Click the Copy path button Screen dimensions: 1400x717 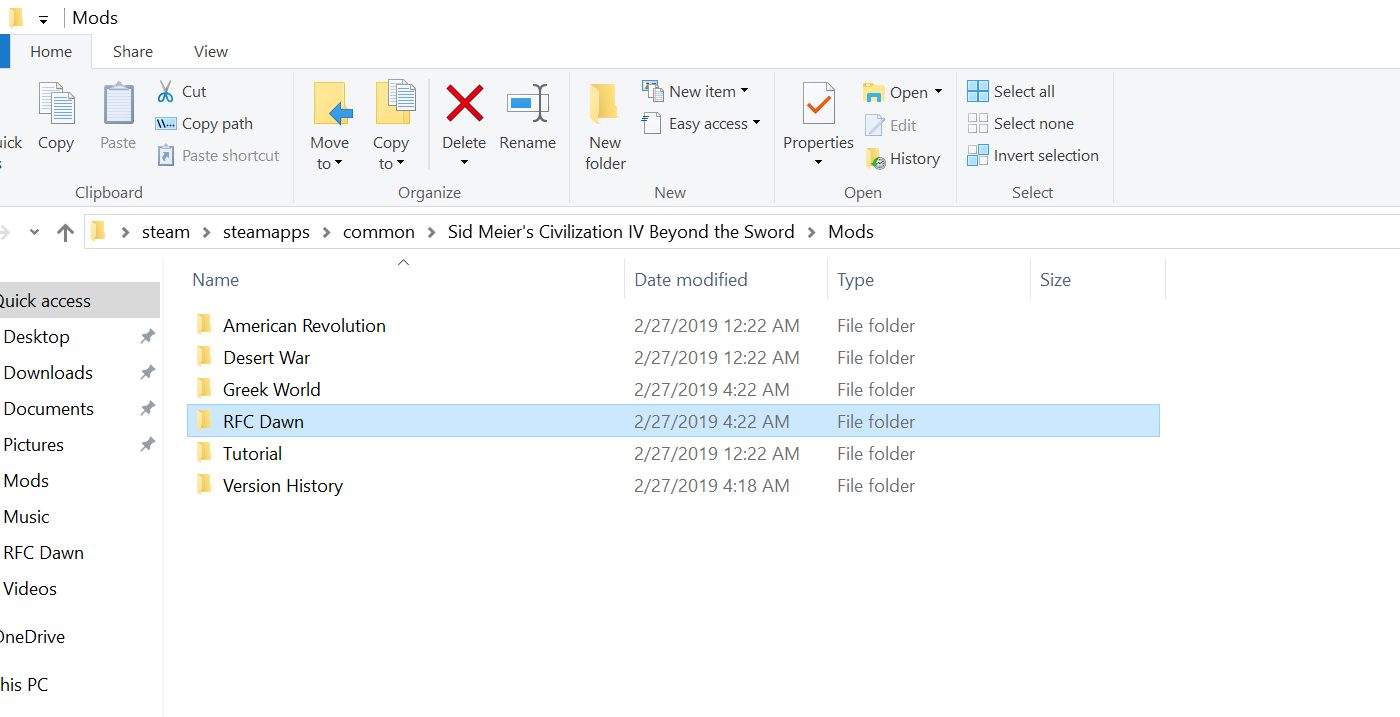click(x=204, y=124)
